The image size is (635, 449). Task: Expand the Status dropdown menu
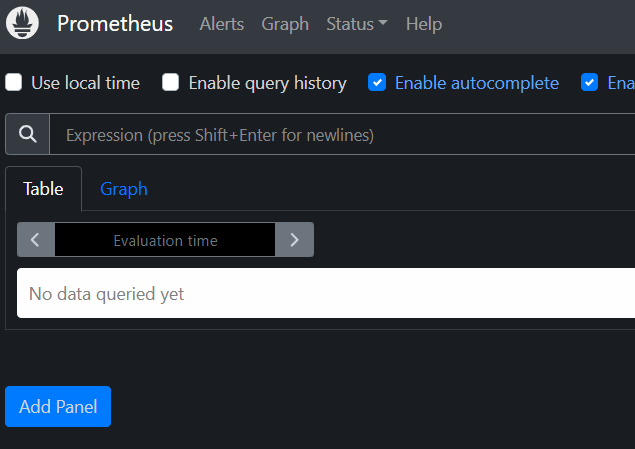click(x=357, y=24)
